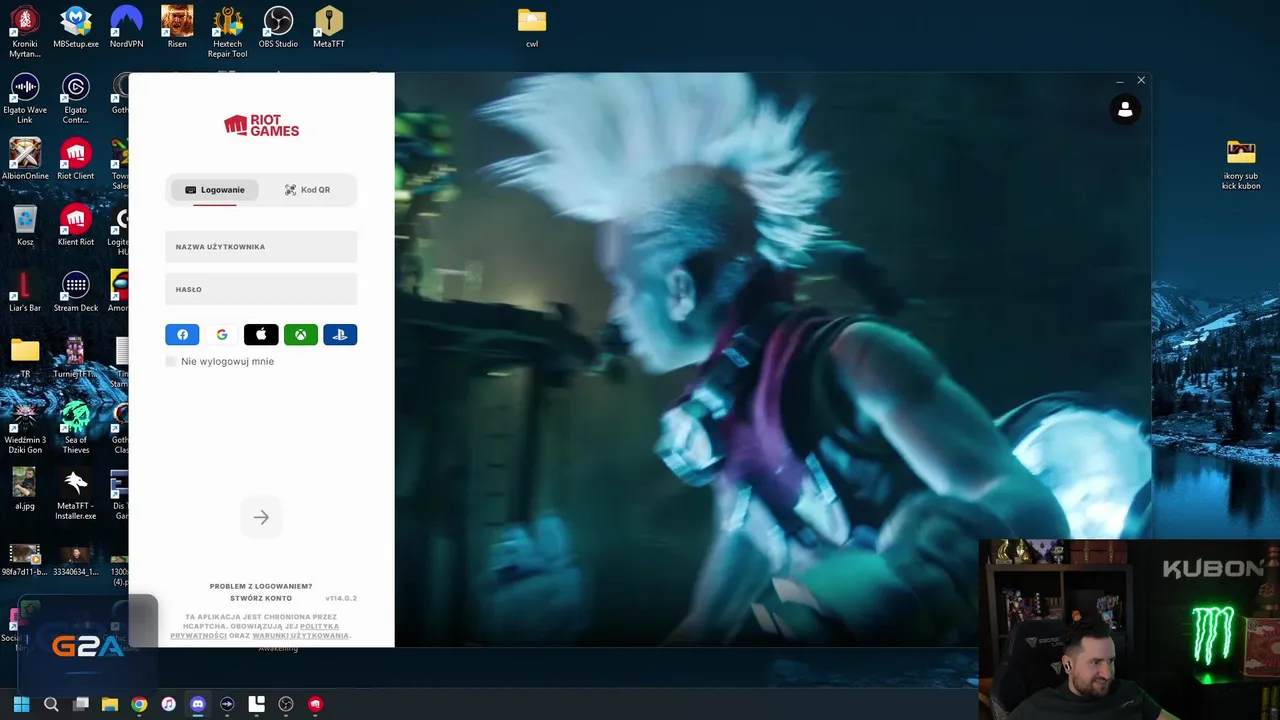Select OBS Studio desktop shortcut

click(x=278, y=27)
